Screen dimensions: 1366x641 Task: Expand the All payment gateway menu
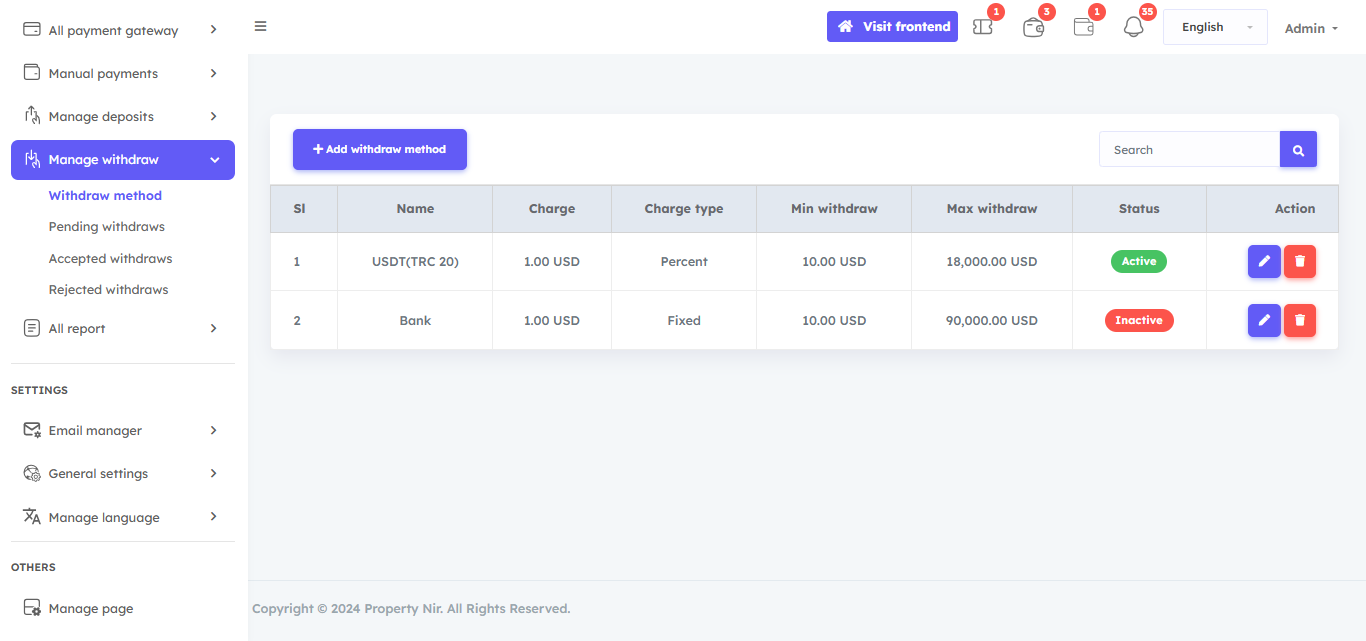[x=122, y=30]
